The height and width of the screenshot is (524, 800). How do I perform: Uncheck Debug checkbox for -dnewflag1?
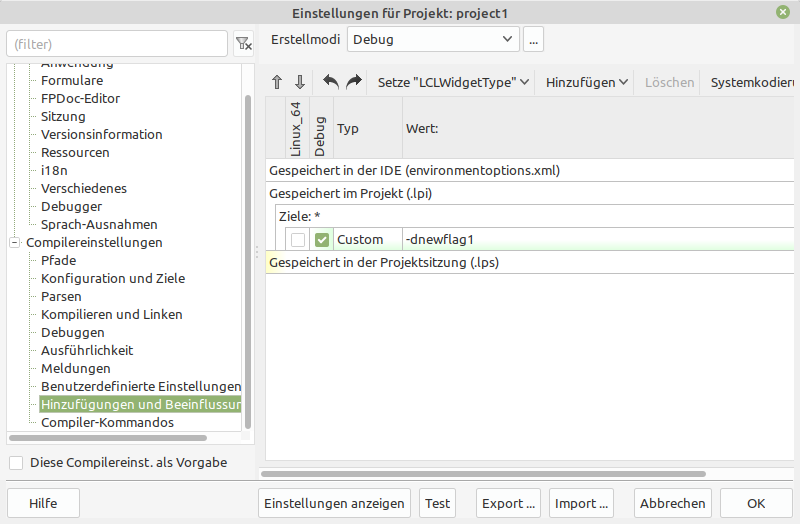point(321,240)
